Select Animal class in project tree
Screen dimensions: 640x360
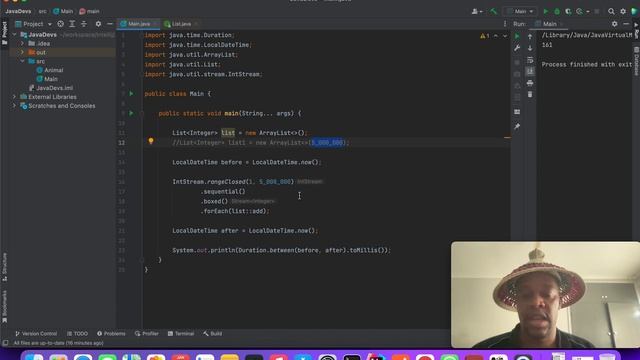click(x=50, y=70)
